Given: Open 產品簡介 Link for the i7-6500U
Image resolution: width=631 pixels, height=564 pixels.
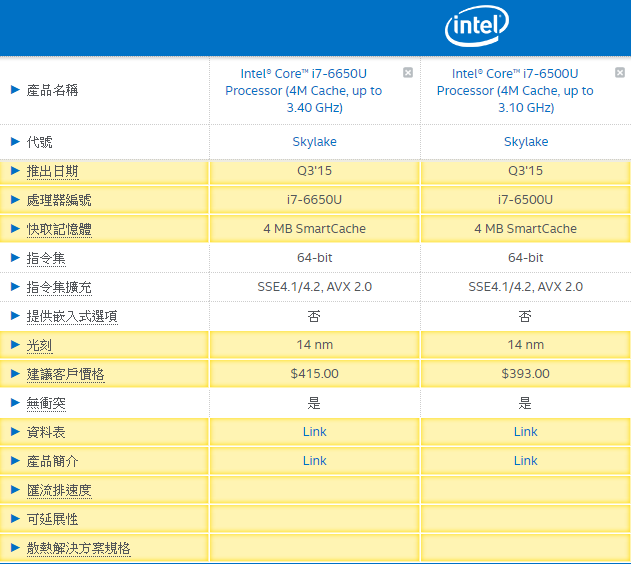Looking at the screenshot, I should 526,461.
